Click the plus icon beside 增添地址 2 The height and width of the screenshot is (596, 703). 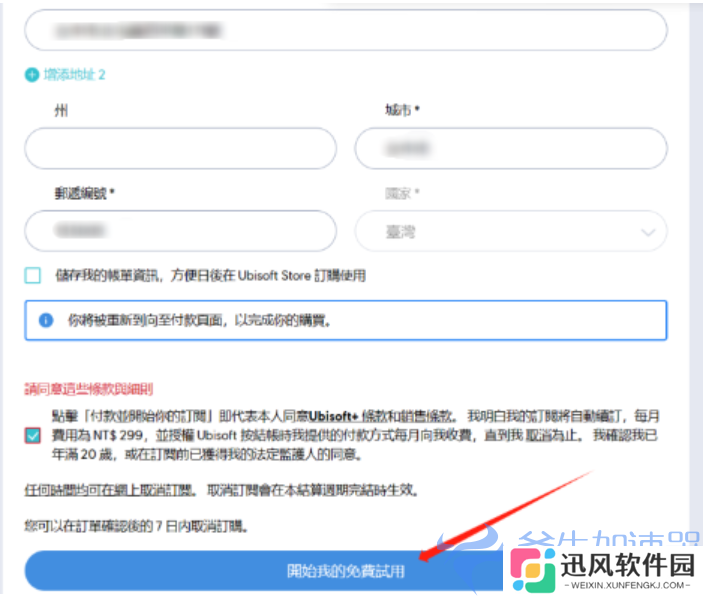tap(32, 74)
